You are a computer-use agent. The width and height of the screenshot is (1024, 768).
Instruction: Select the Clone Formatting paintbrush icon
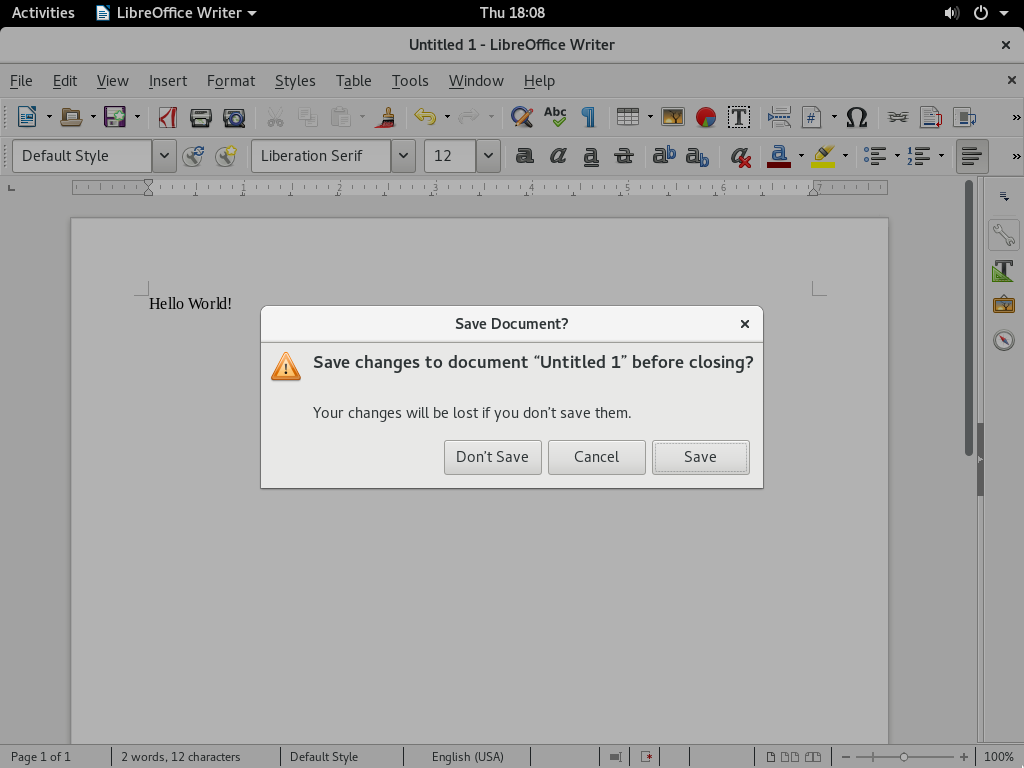point(385,117)
